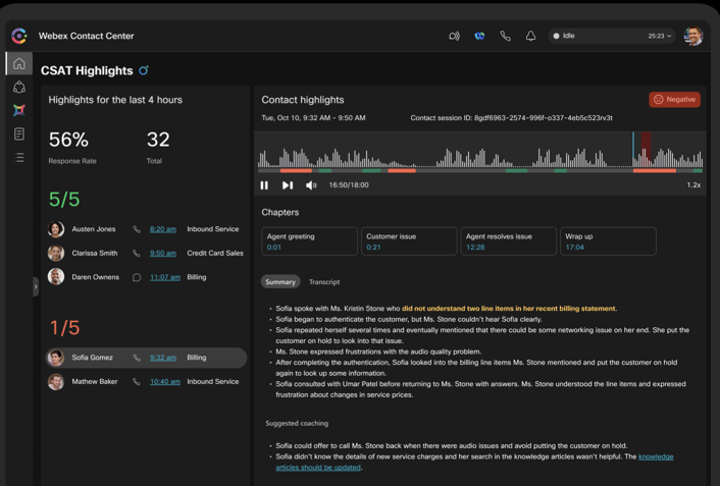The width and height of the screenshot is (720, 486).
Task: Jump to Wrap up chapter
Action: pos(608,241)
